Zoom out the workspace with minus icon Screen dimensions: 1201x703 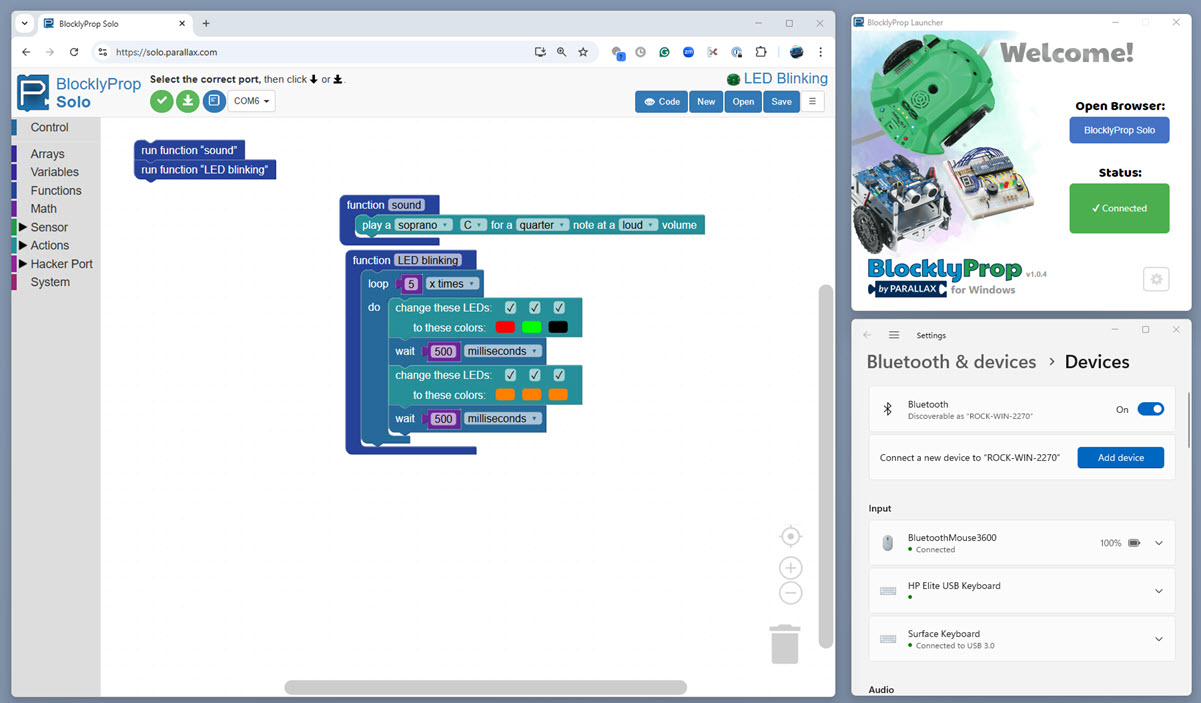click(790, 593)
